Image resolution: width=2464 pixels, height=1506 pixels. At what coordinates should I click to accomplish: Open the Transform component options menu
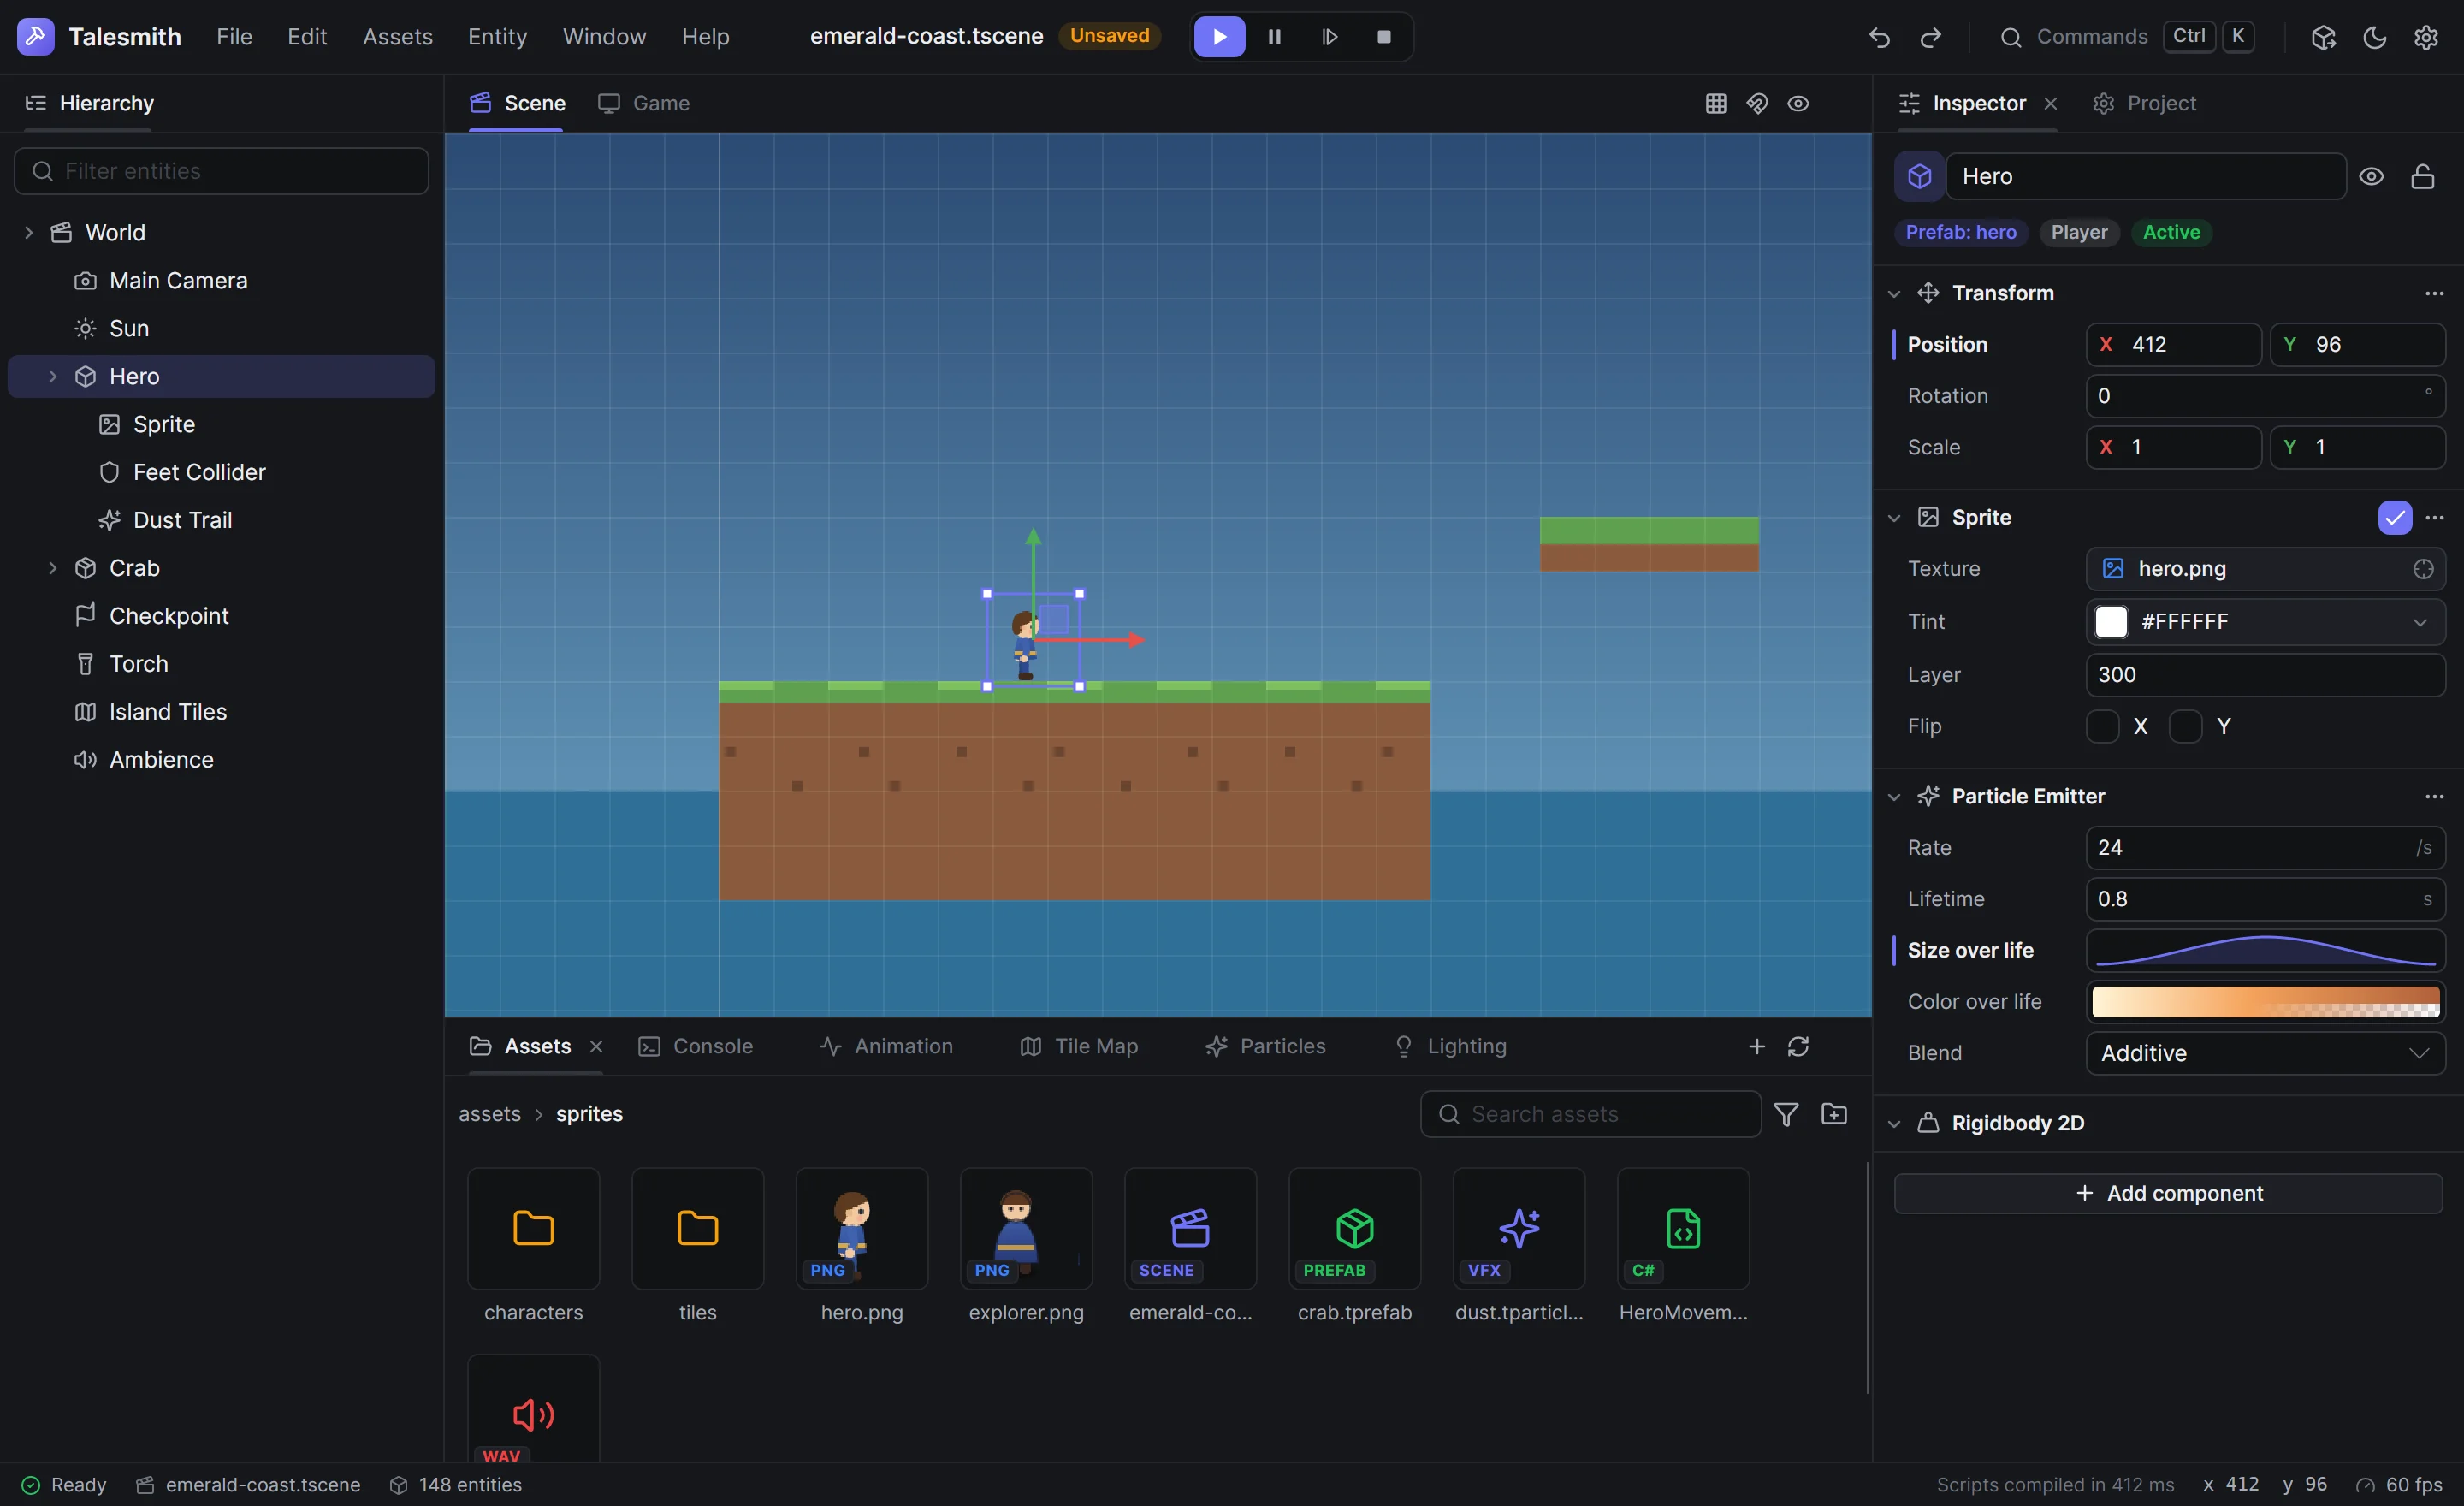(2433, 293)
